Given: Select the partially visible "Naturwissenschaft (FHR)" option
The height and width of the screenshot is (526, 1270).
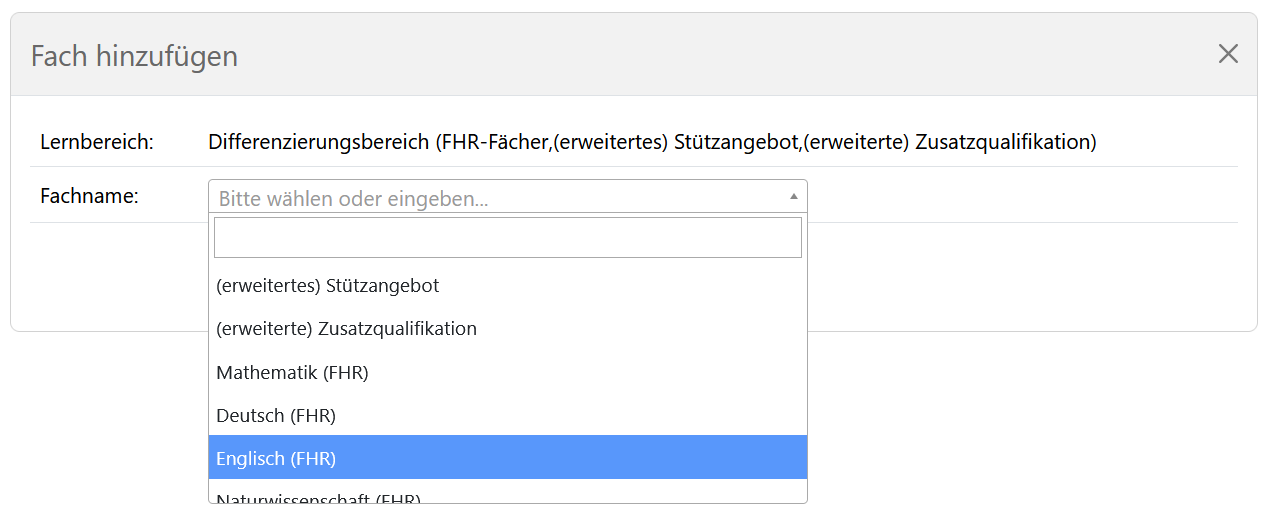Looking at the screenshot, I should tap(318, 498).
